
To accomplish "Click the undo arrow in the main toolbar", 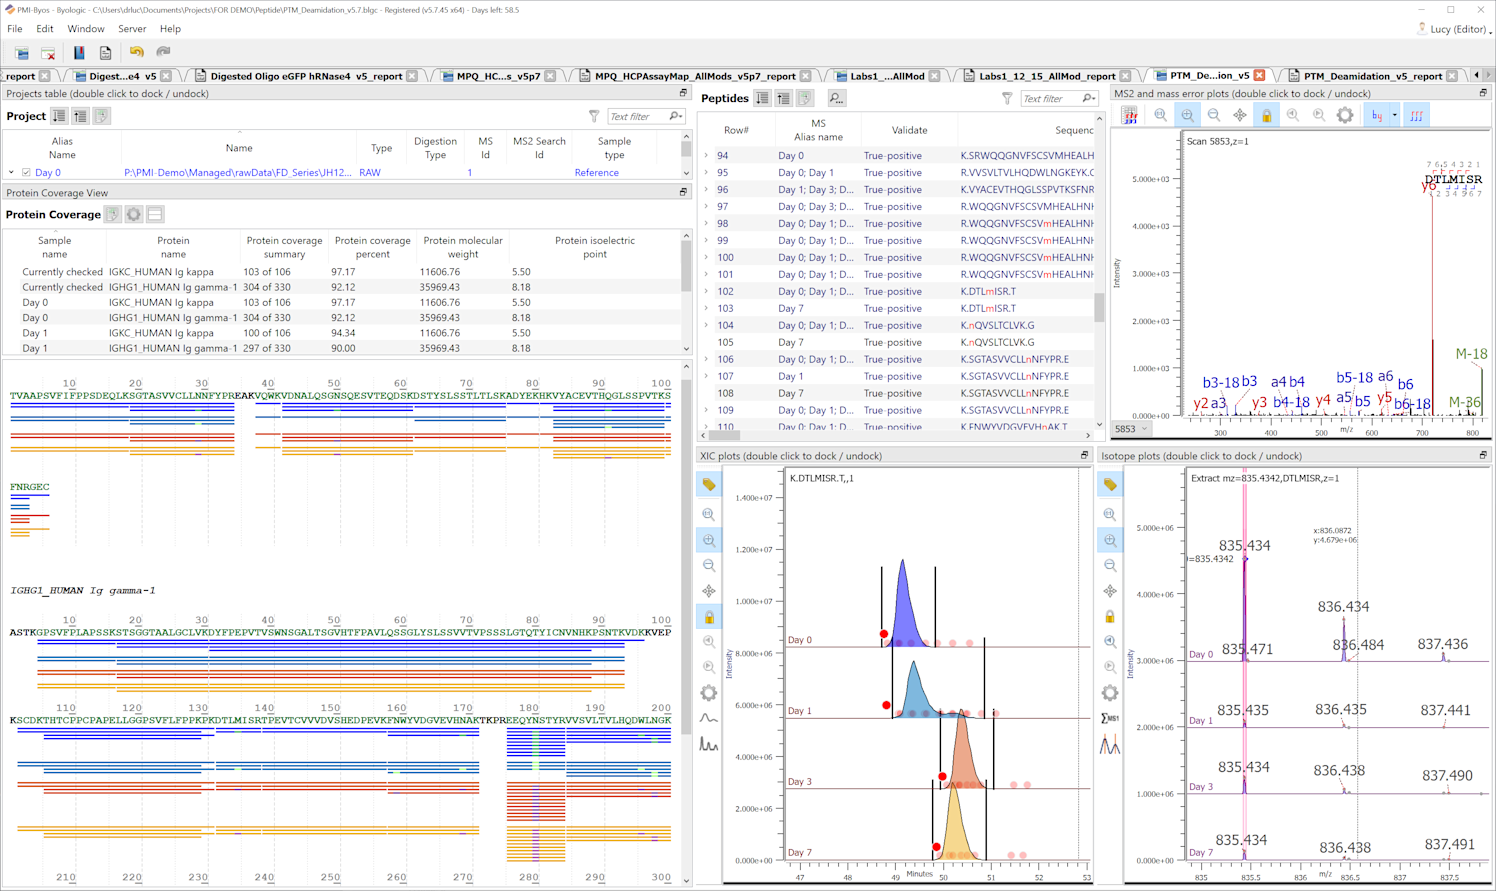I will tap(136, 52).
